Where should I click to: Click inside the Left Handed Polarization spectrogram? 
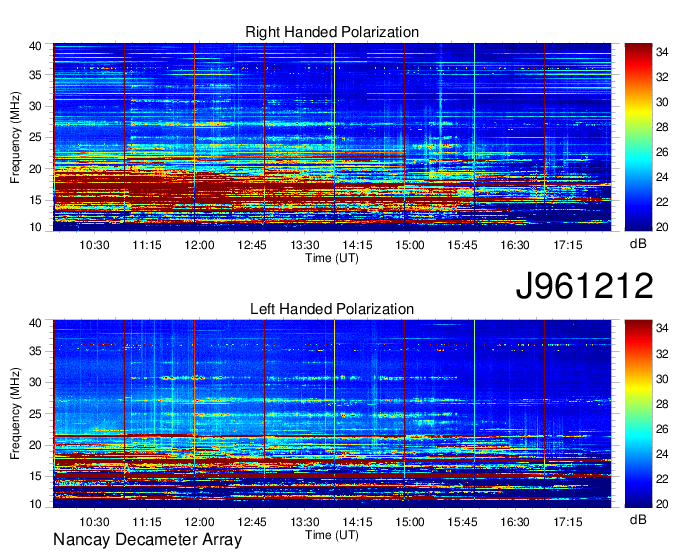click(332, 414)
